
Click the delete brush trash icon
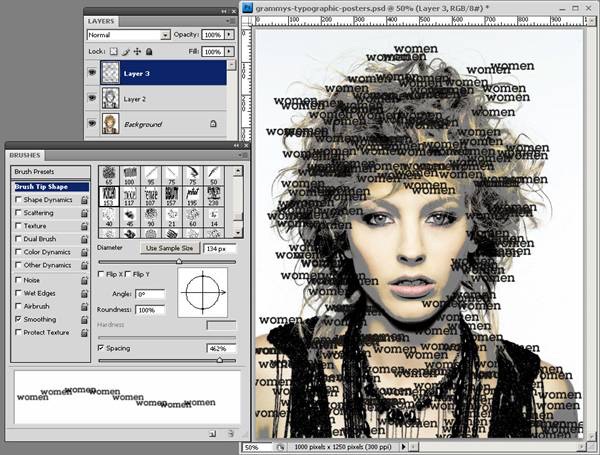click(230, 434)
